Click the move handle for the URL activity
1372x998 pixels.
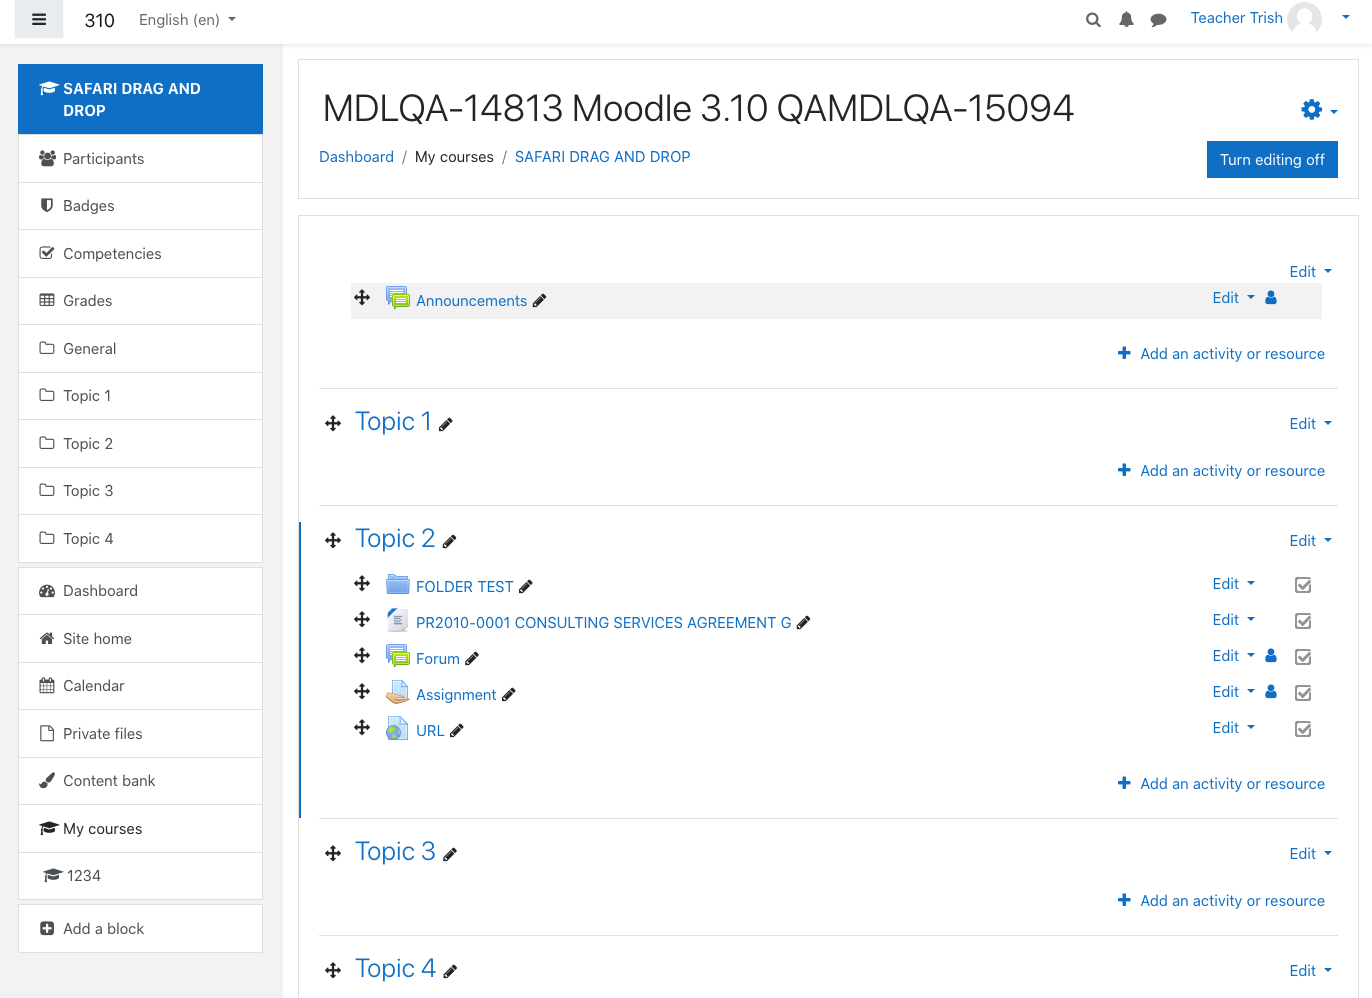[x=362, y=728]
